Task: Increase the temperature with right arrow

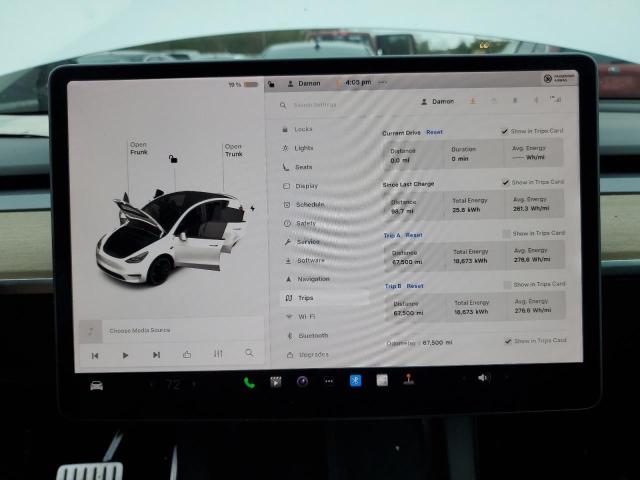Action: (194, 384)
